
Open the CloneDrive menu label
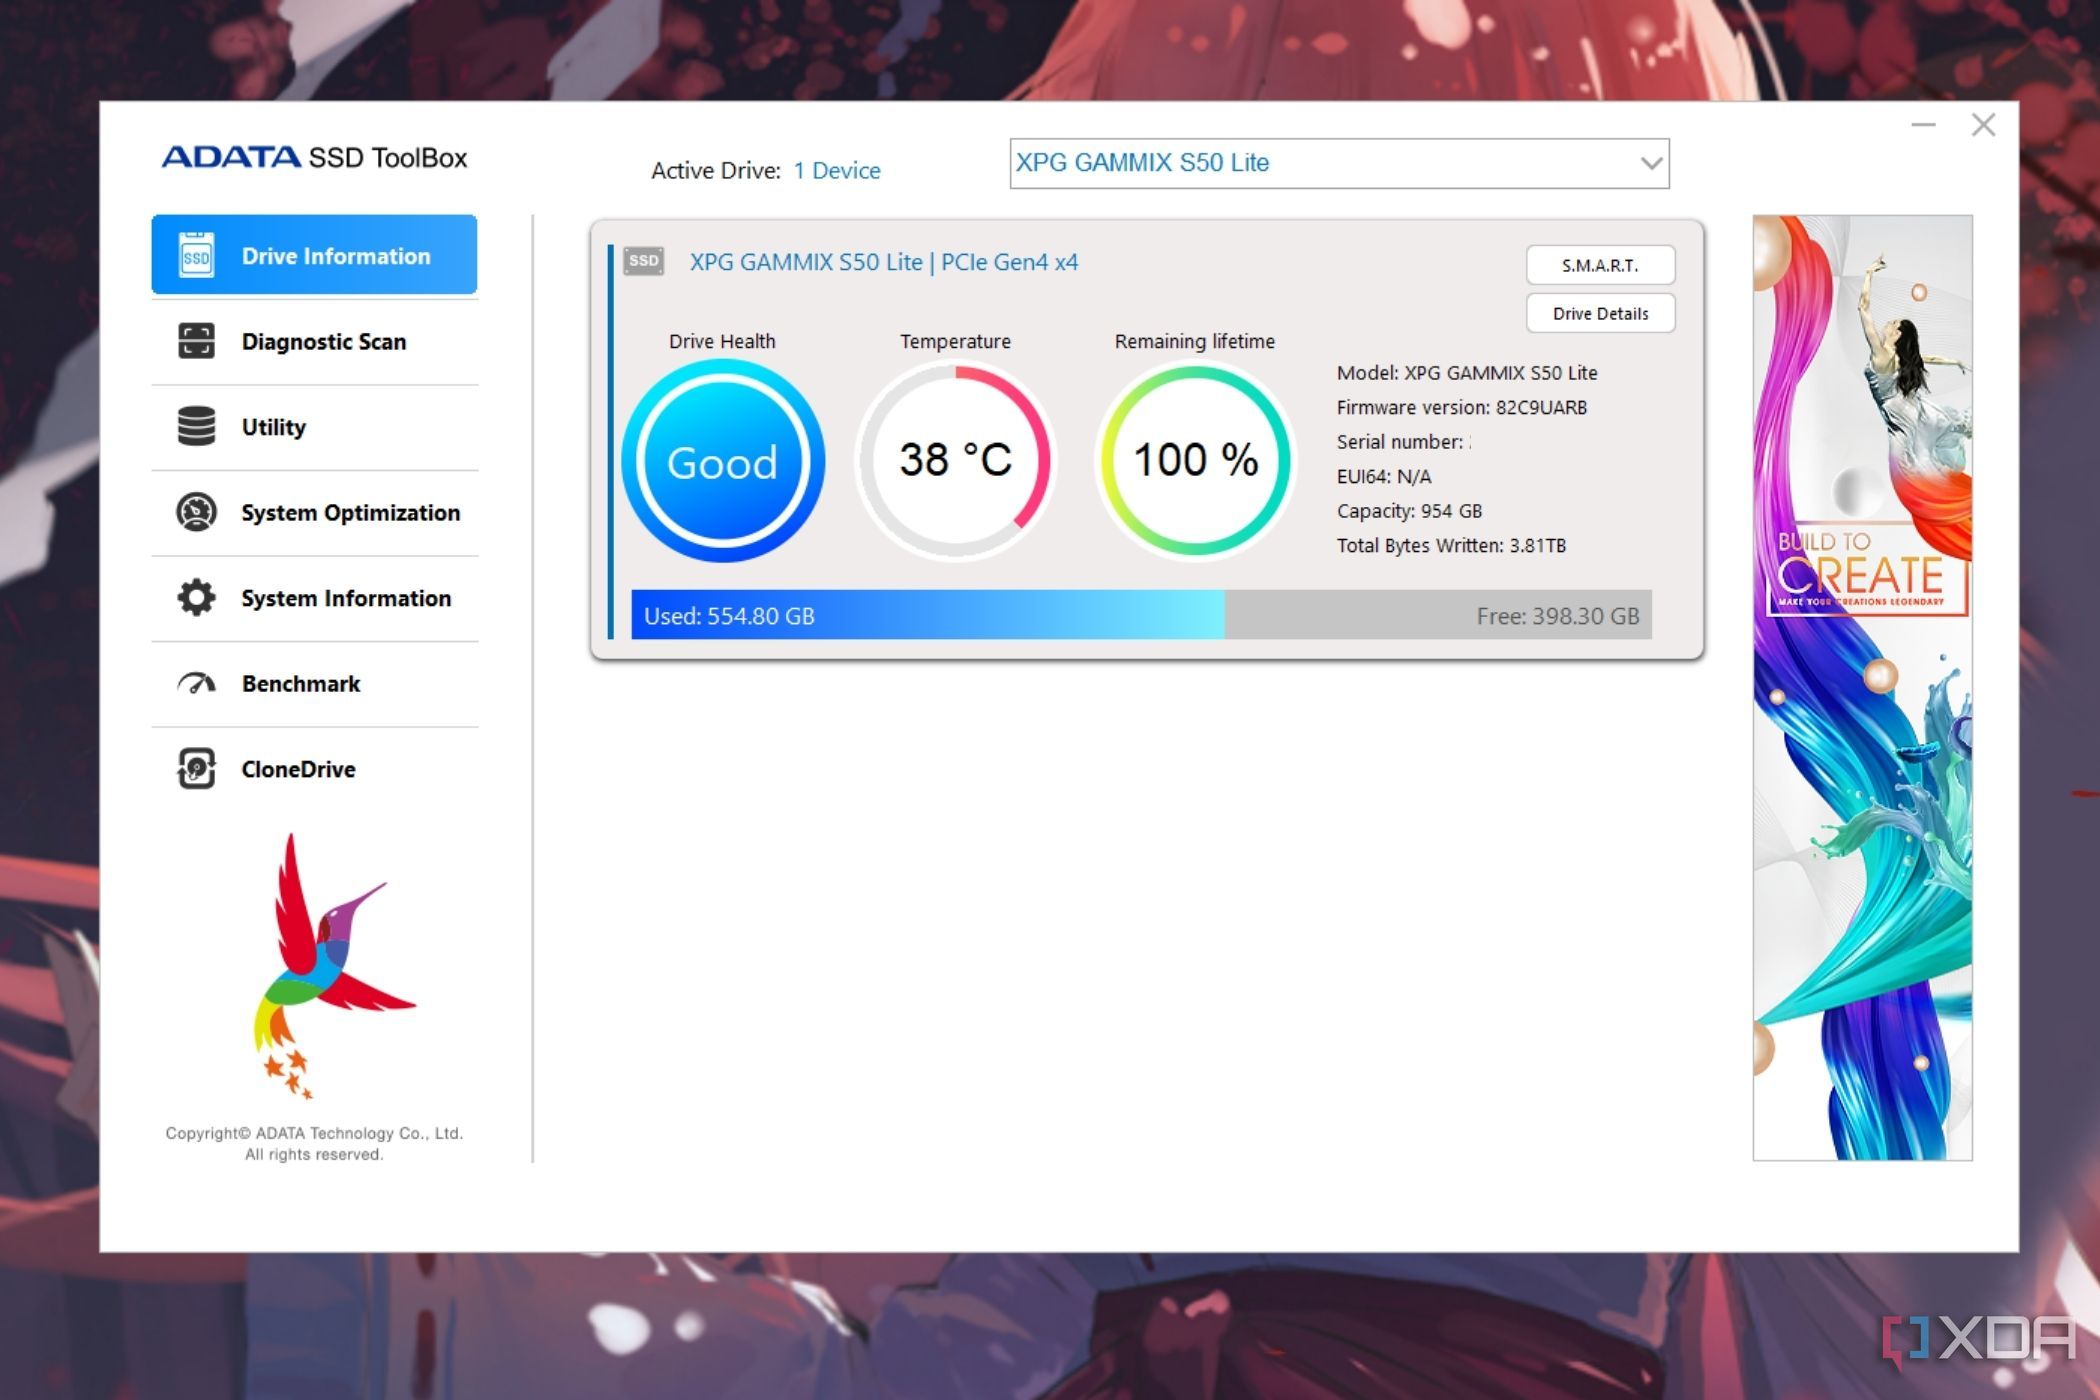pyautogui.click(x=299, y=769)
